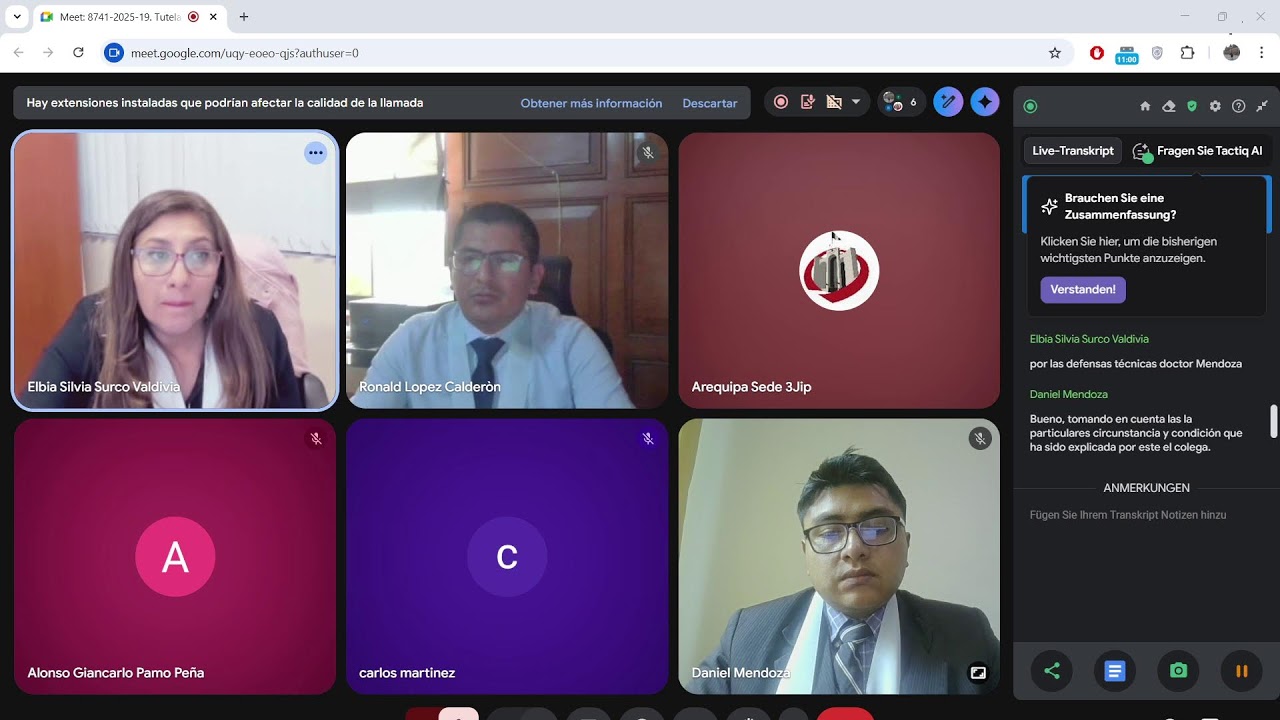Switch to the Fragen Sie Tactiq AI tab

[1198, 151]
